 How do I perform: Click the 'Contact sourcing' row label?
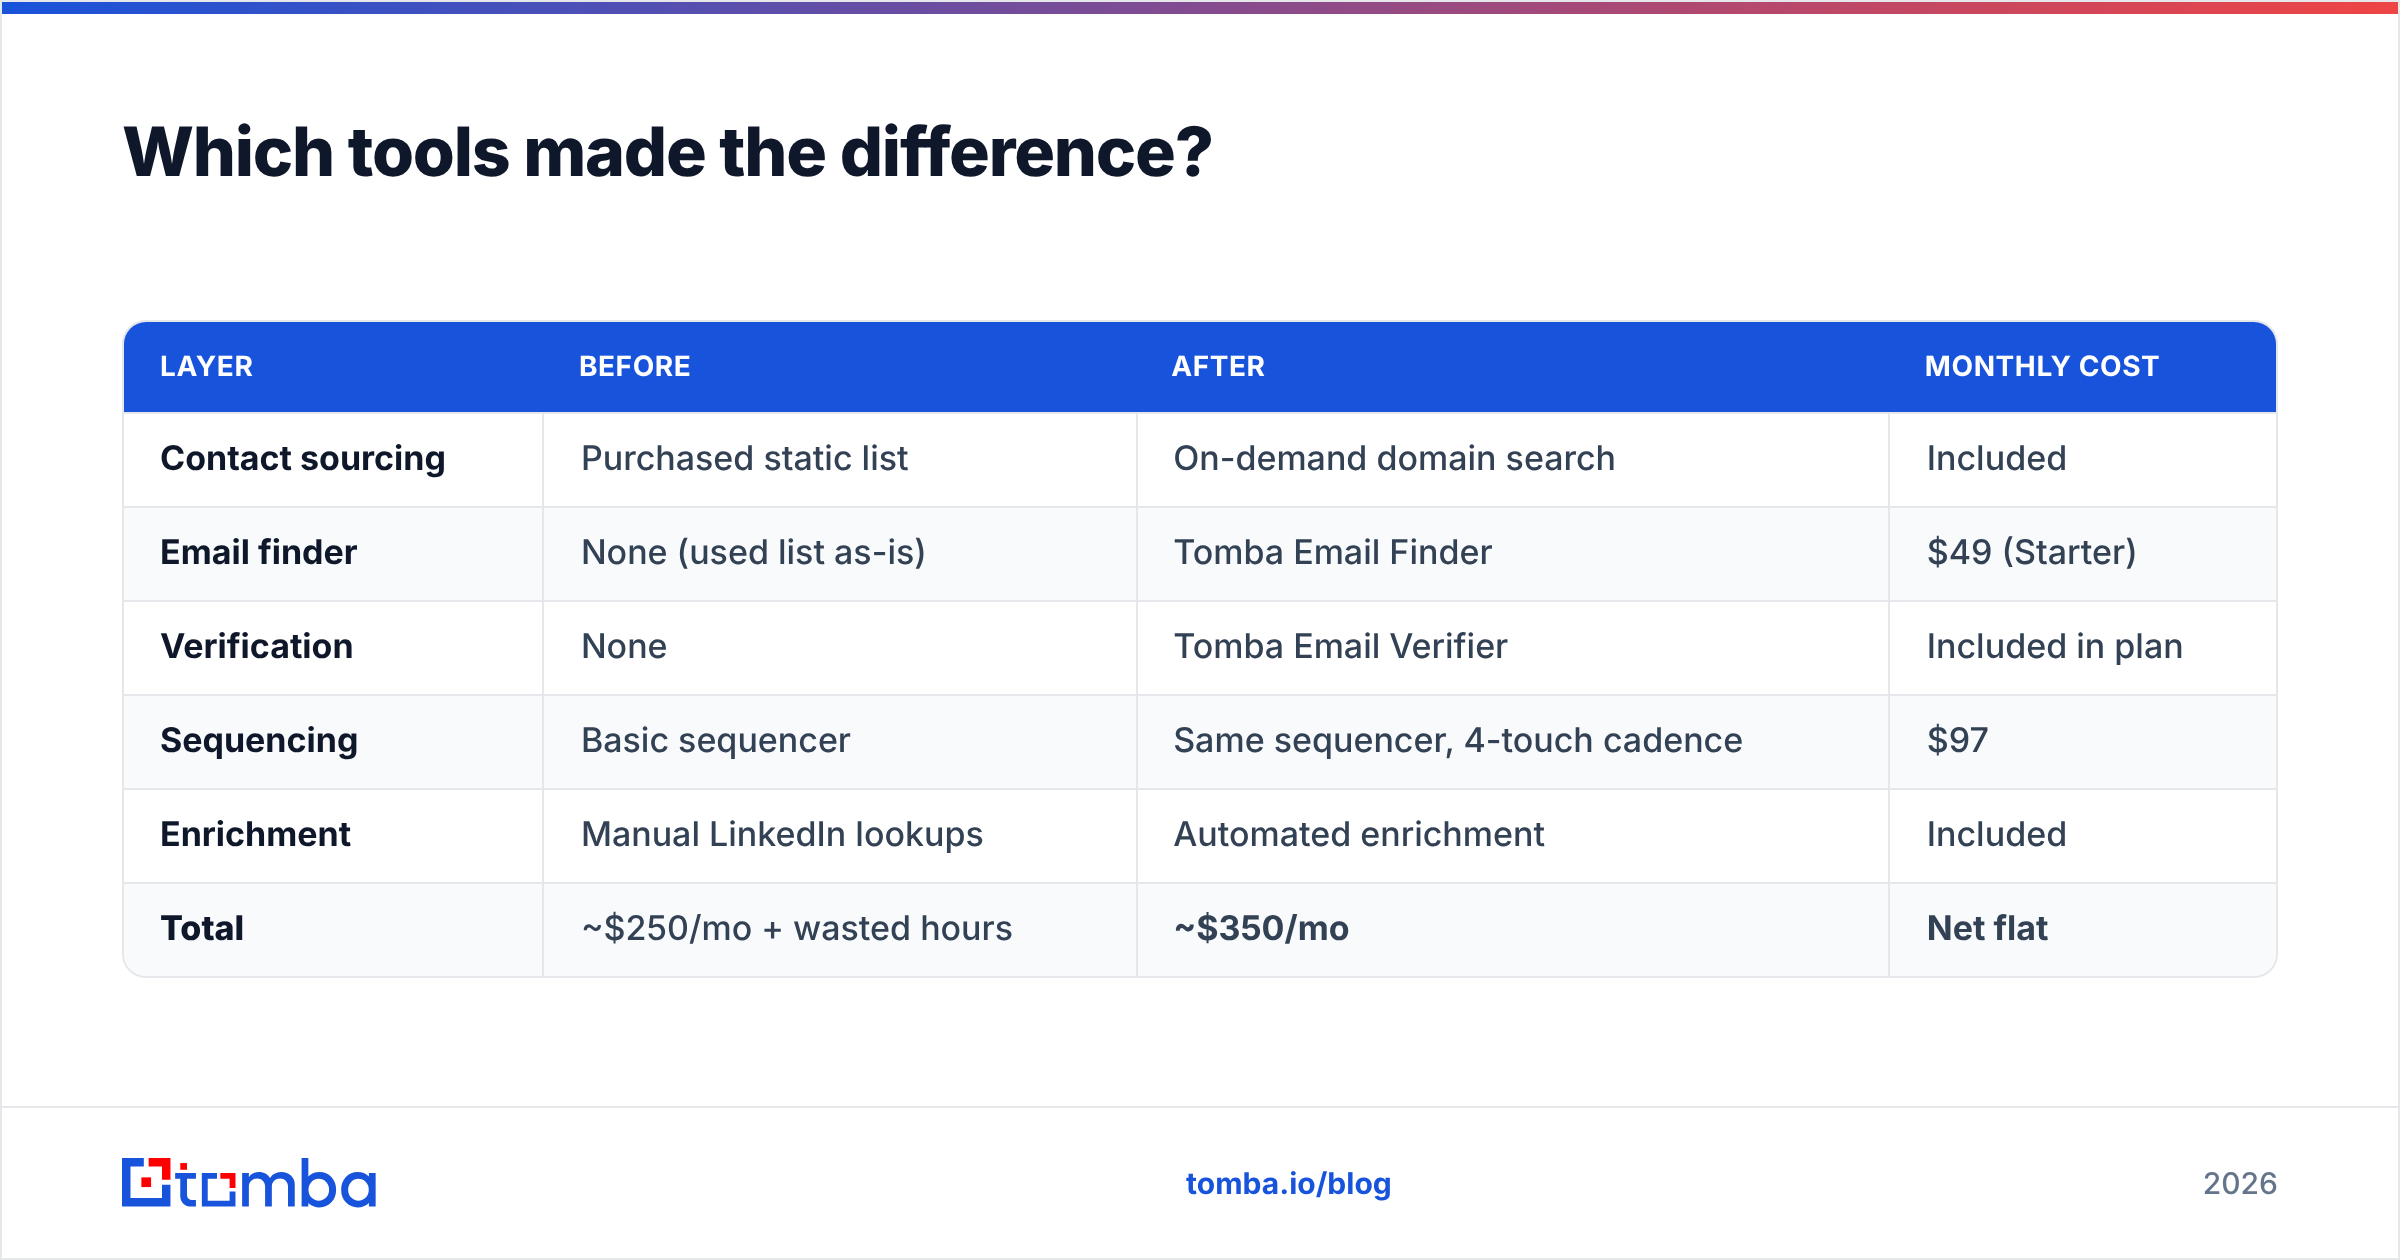coord(303,458)
